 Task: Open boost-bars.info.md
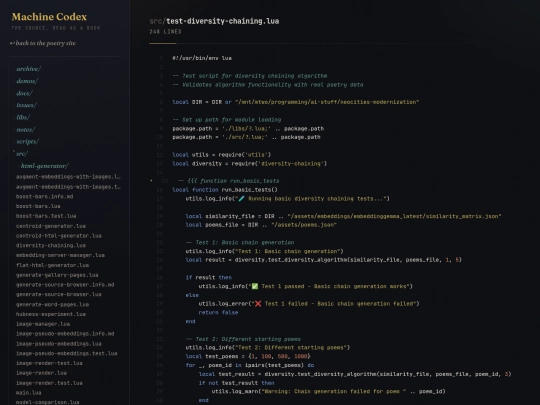[44, 196]
